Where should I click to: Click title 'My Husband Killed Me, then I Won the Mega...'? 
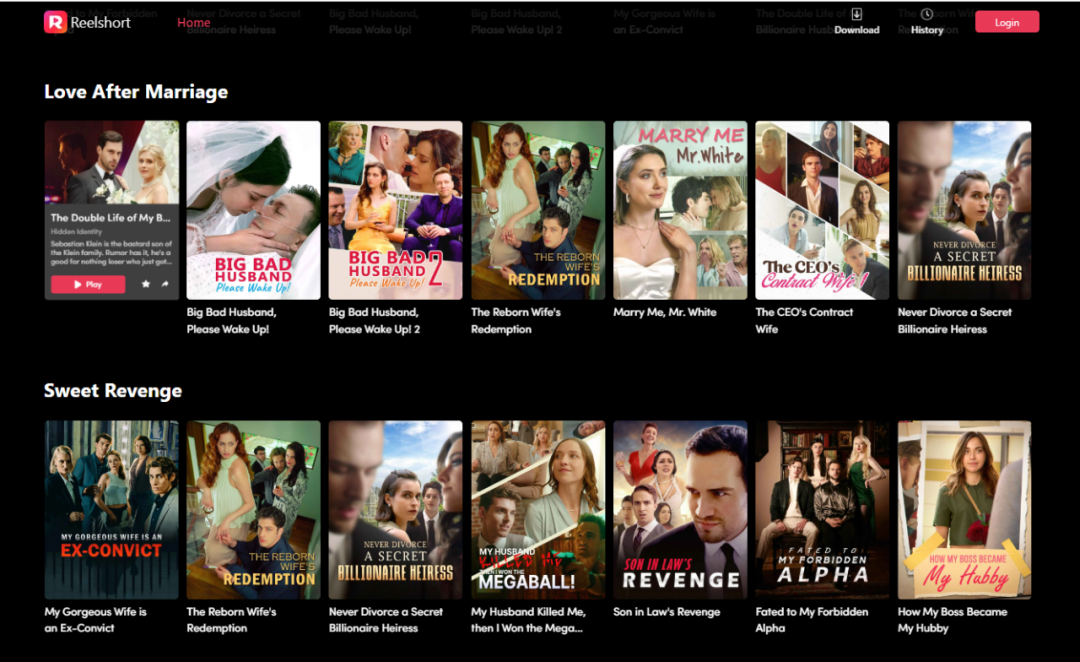[528, 619]
